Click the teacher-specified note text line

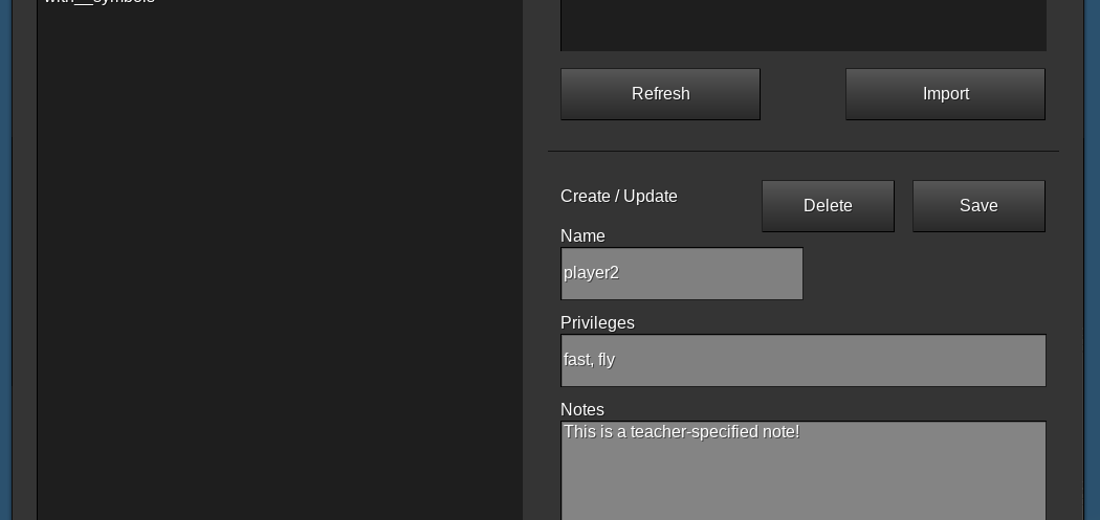coord(681,432)
